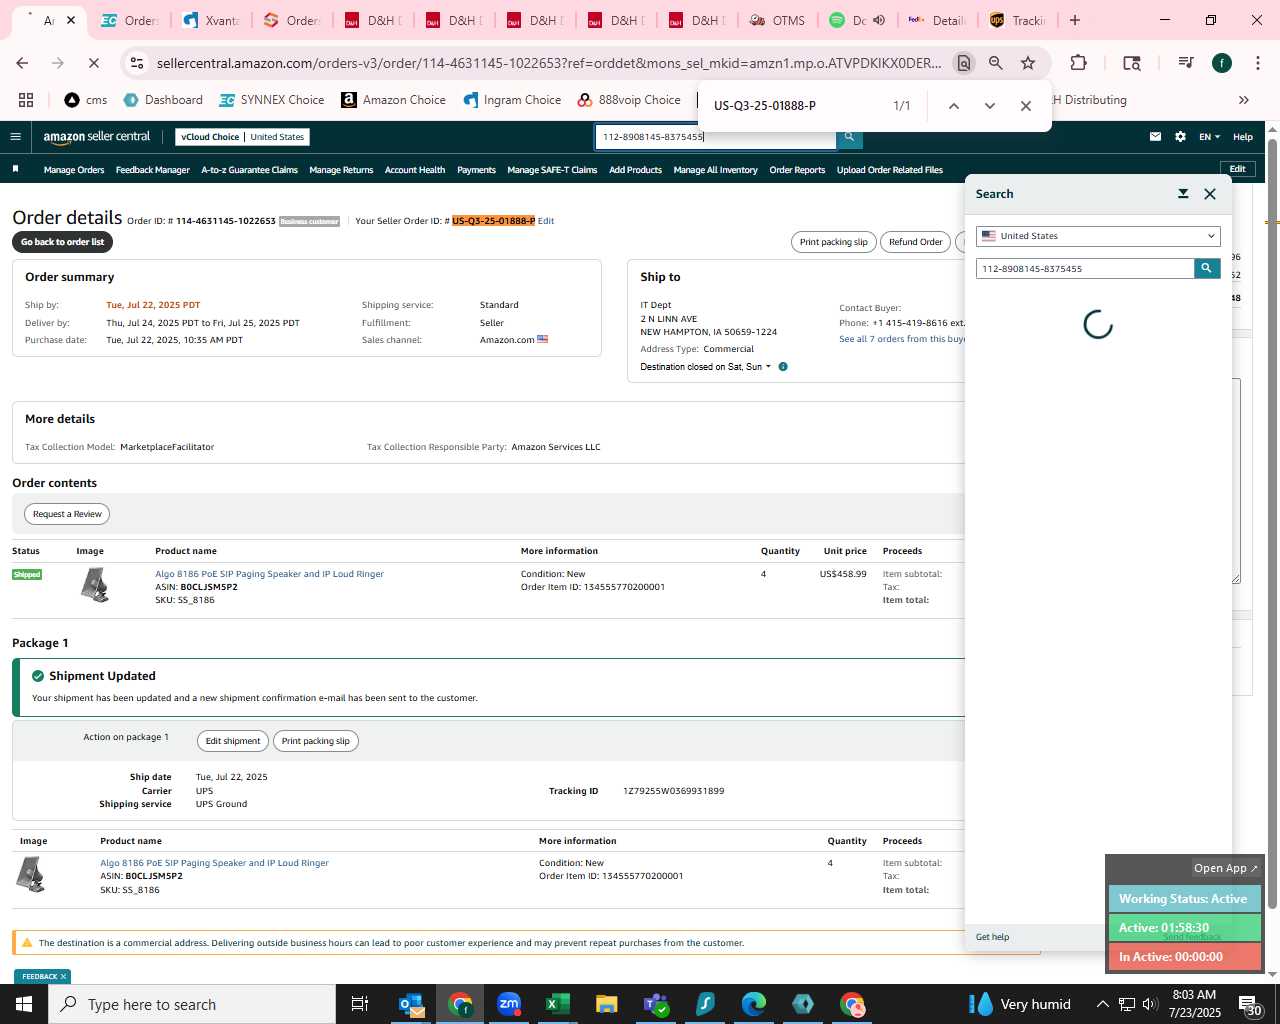Open A-to-z Guarantee Claims

250,170
